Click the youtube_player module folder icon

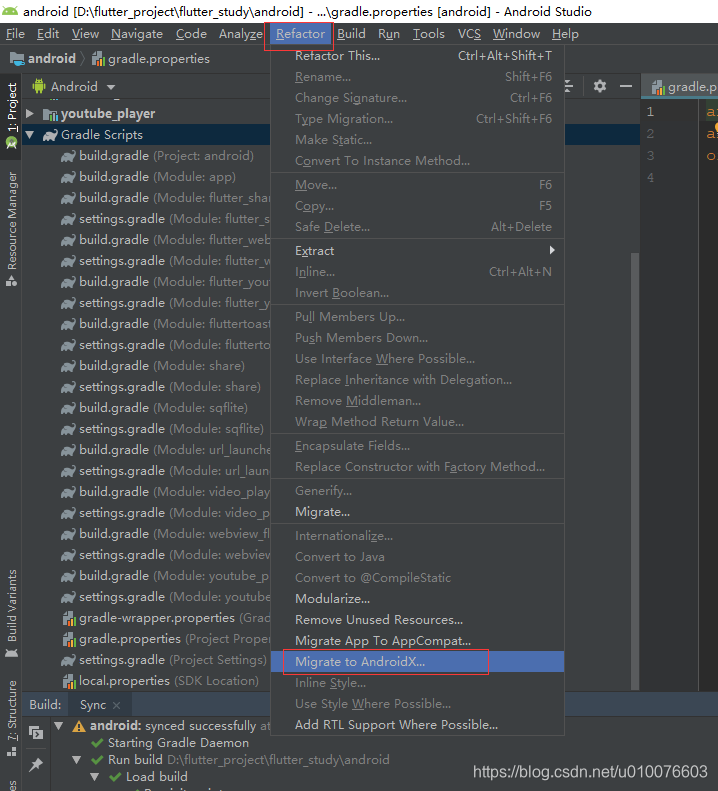[50, 115]
